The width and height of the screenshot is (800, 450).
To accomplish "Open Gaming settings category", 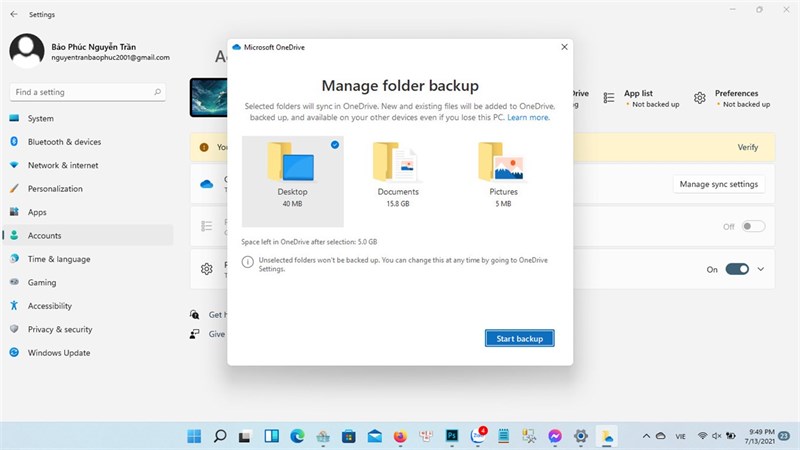I will 88,283.
